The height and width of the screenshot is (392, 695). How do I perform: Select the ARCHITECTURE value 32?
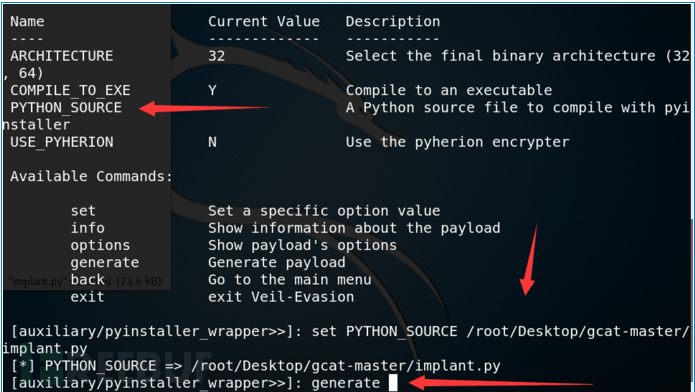[216, 56]
